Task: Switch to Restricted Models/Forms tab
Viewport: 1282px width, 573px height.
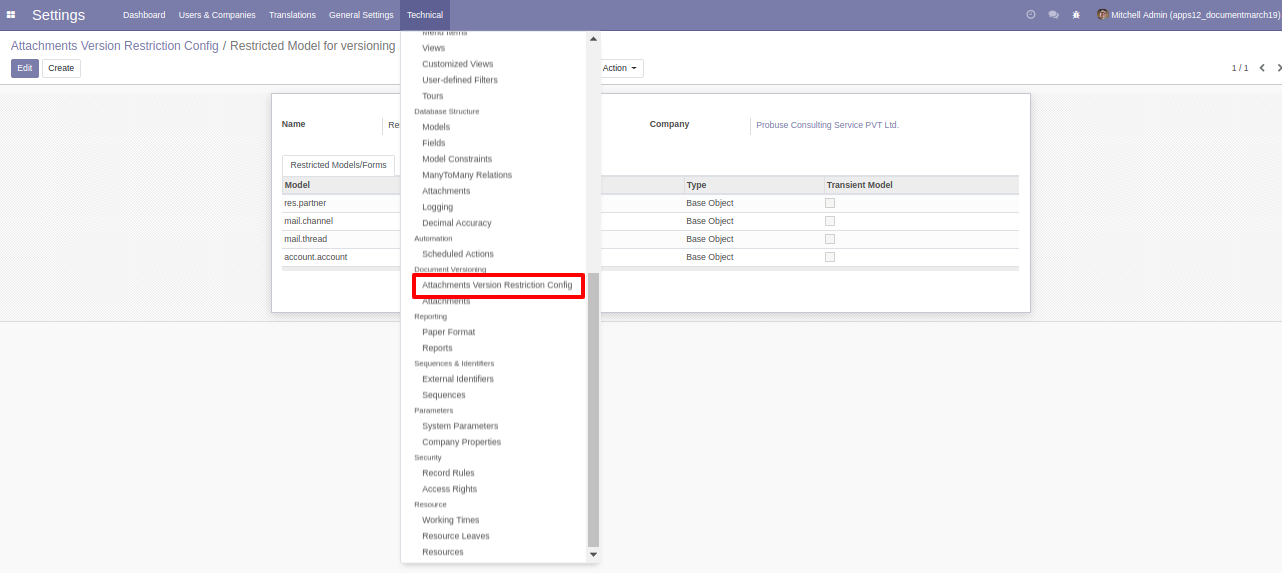Action: point(338,165)
